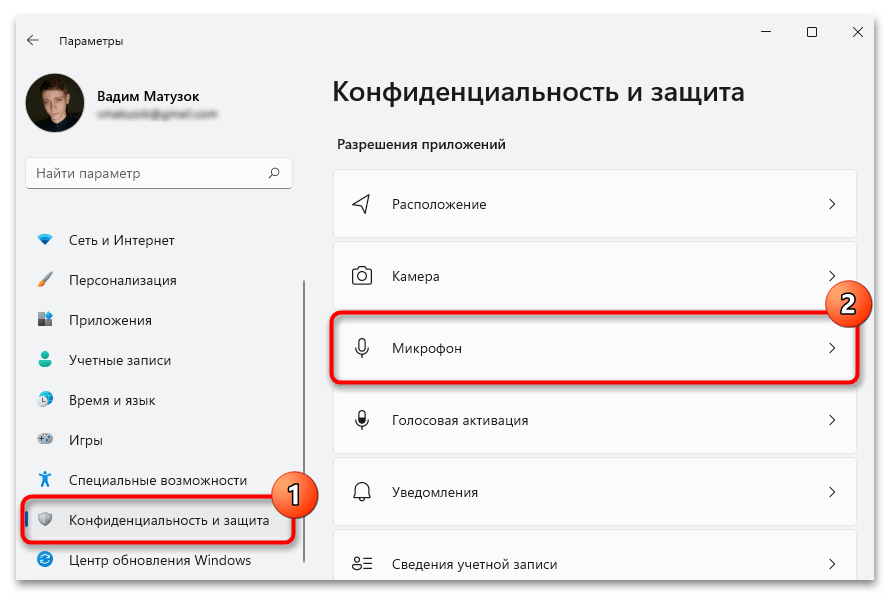Click the location arrow icon
890x596 pixels.
[x=362, y=204]
